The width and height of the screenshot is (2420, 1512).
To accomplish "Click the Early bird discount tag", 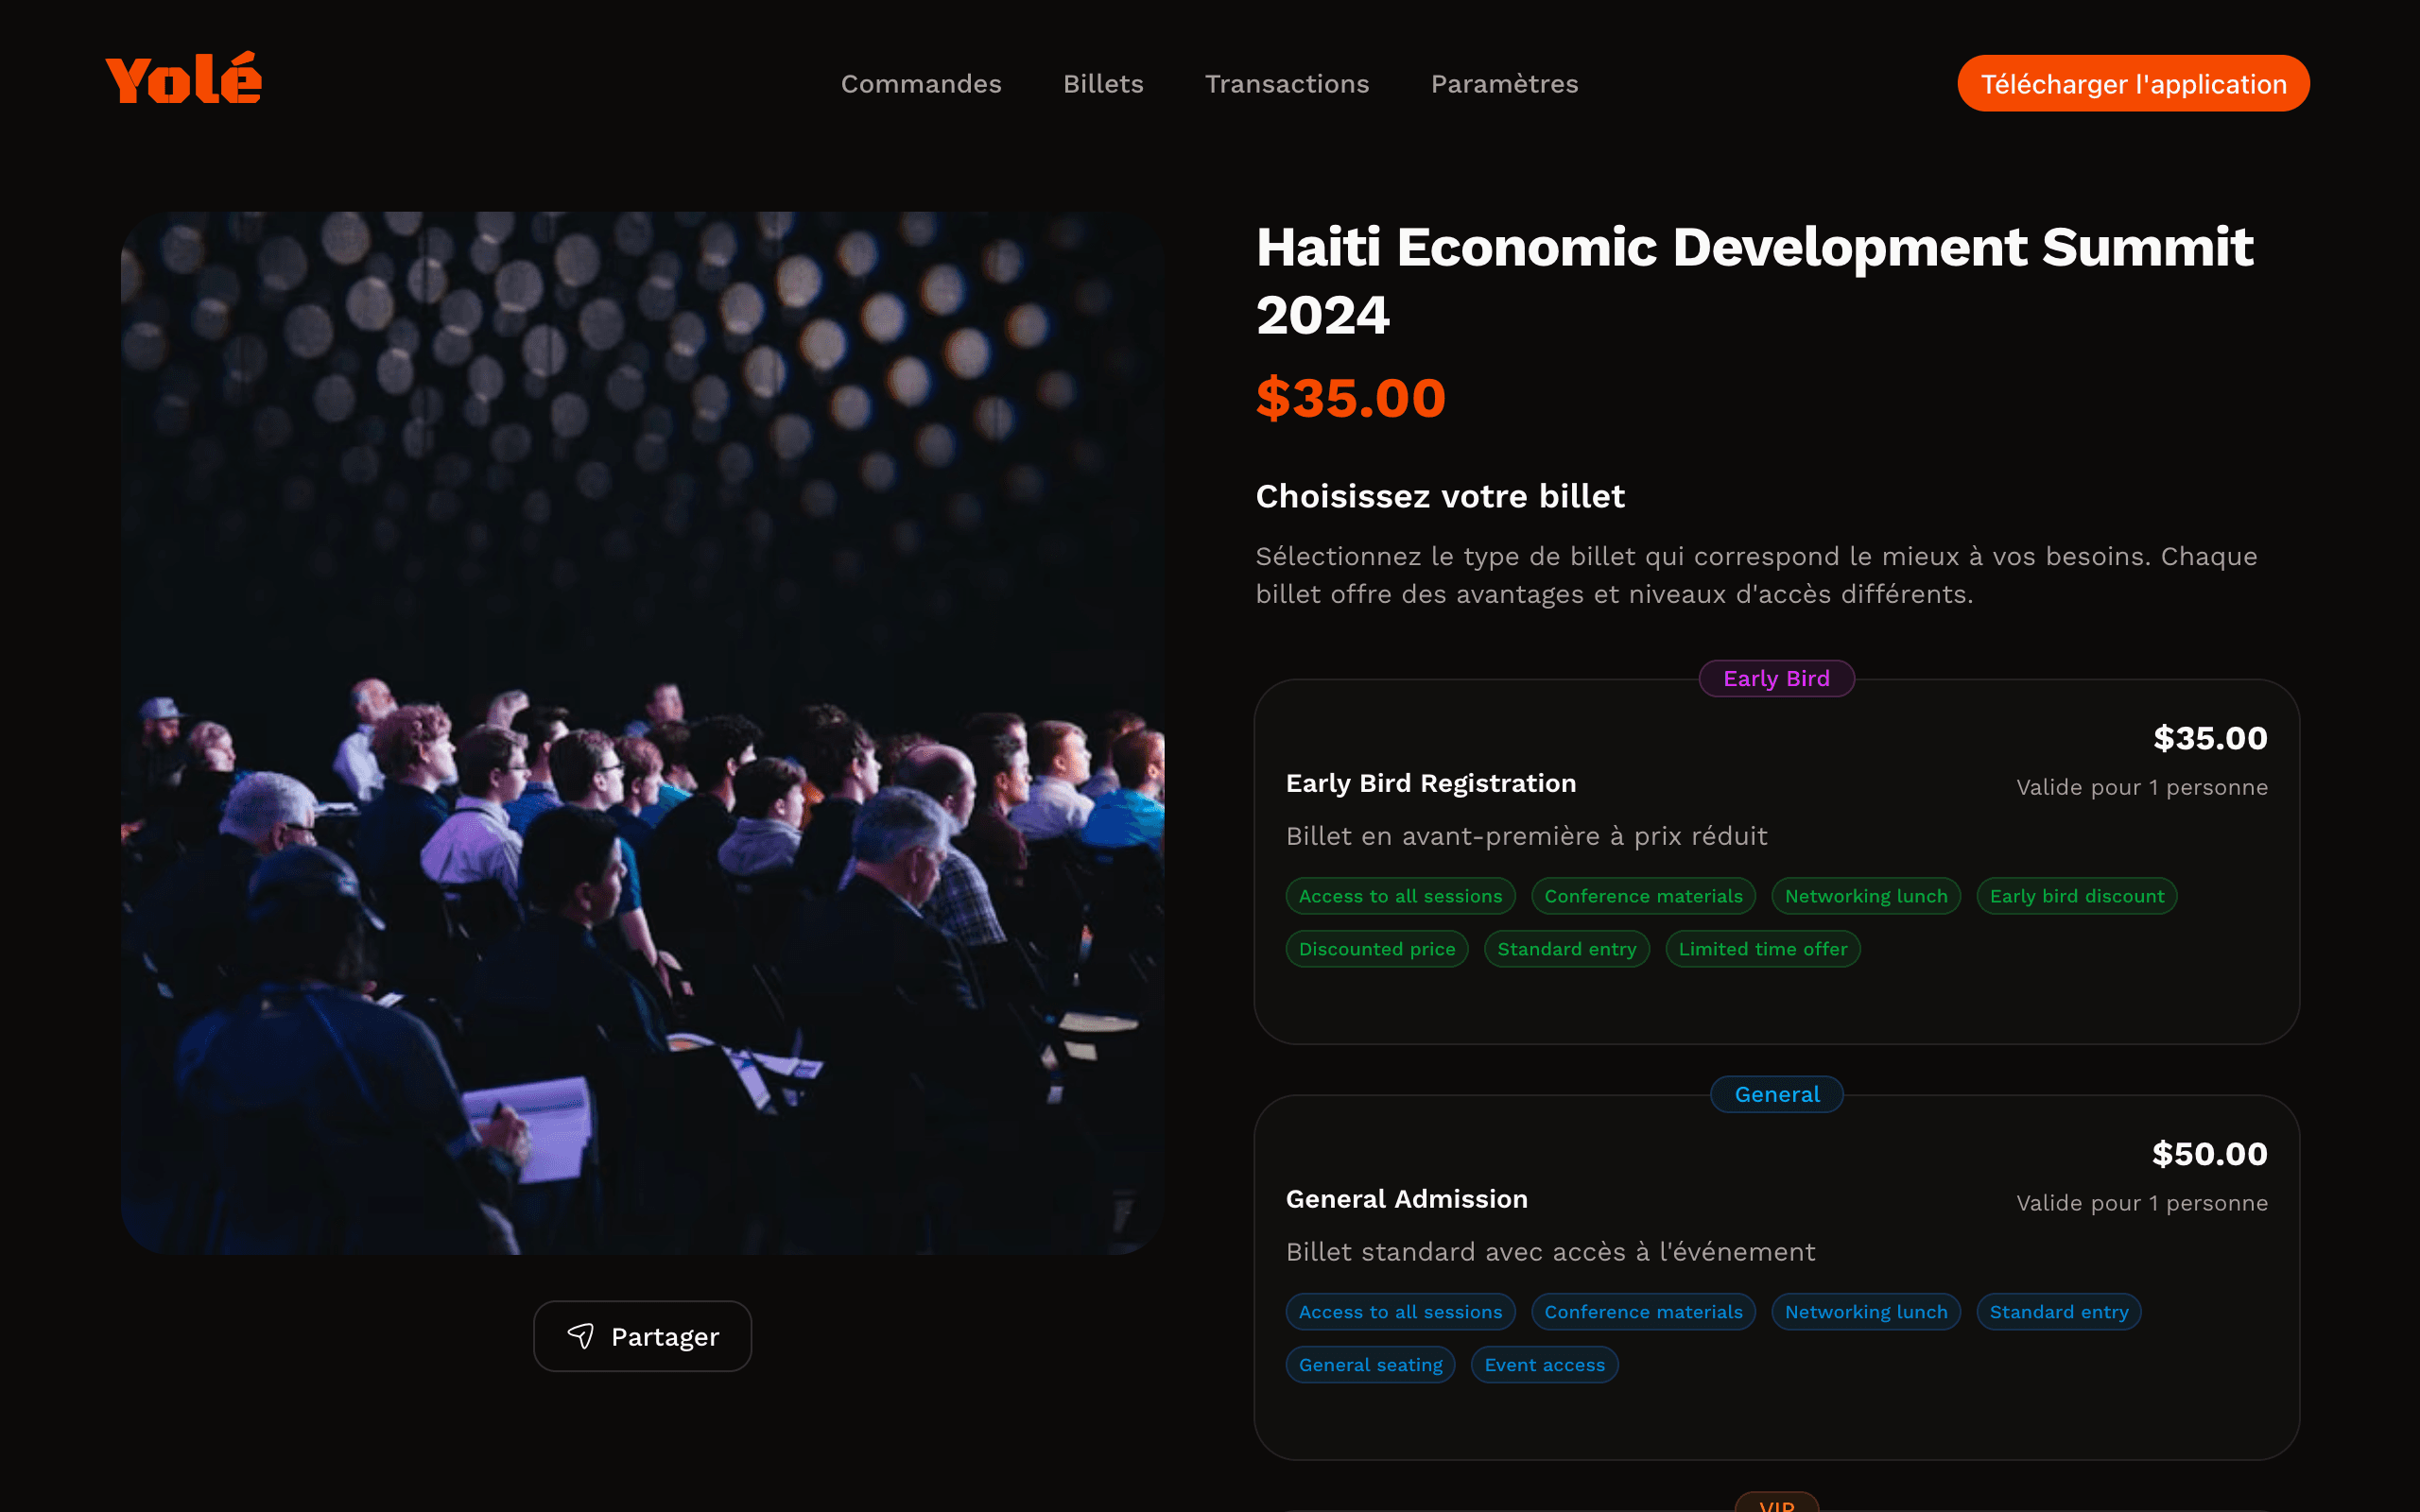I will tap(2076, 896).
